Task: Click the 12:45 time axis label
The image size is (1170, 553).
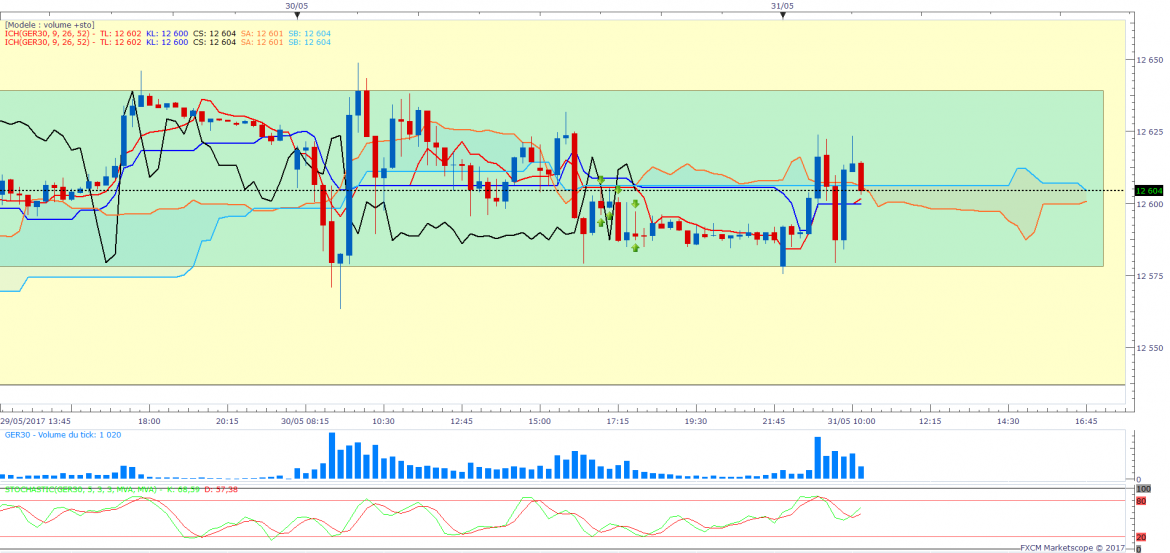Action: (x=462, y=422)
